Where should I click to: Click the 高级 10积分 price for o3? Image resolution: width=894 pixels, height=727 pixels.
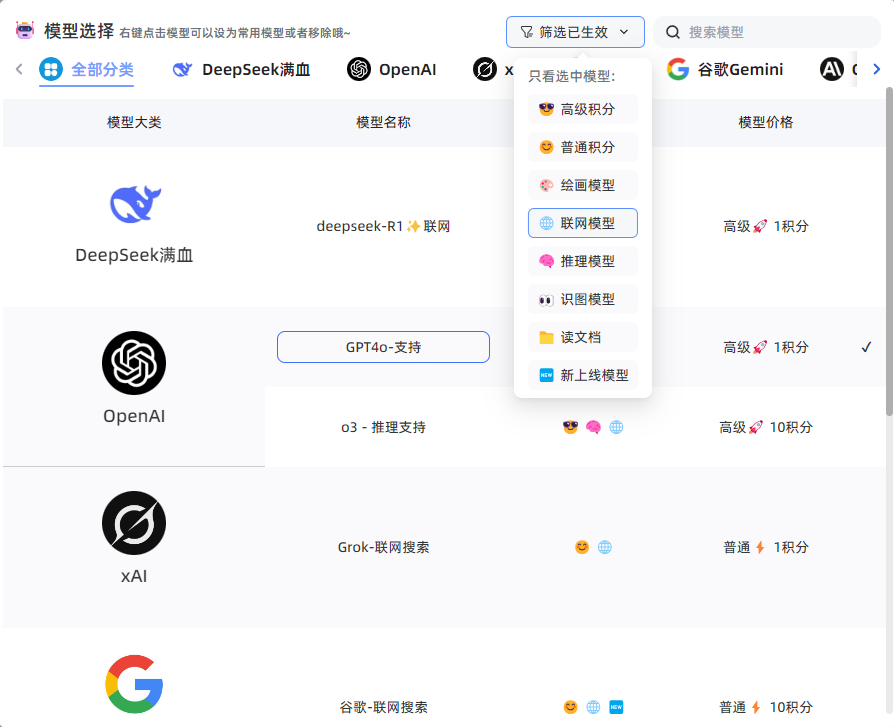click(766, 427)
